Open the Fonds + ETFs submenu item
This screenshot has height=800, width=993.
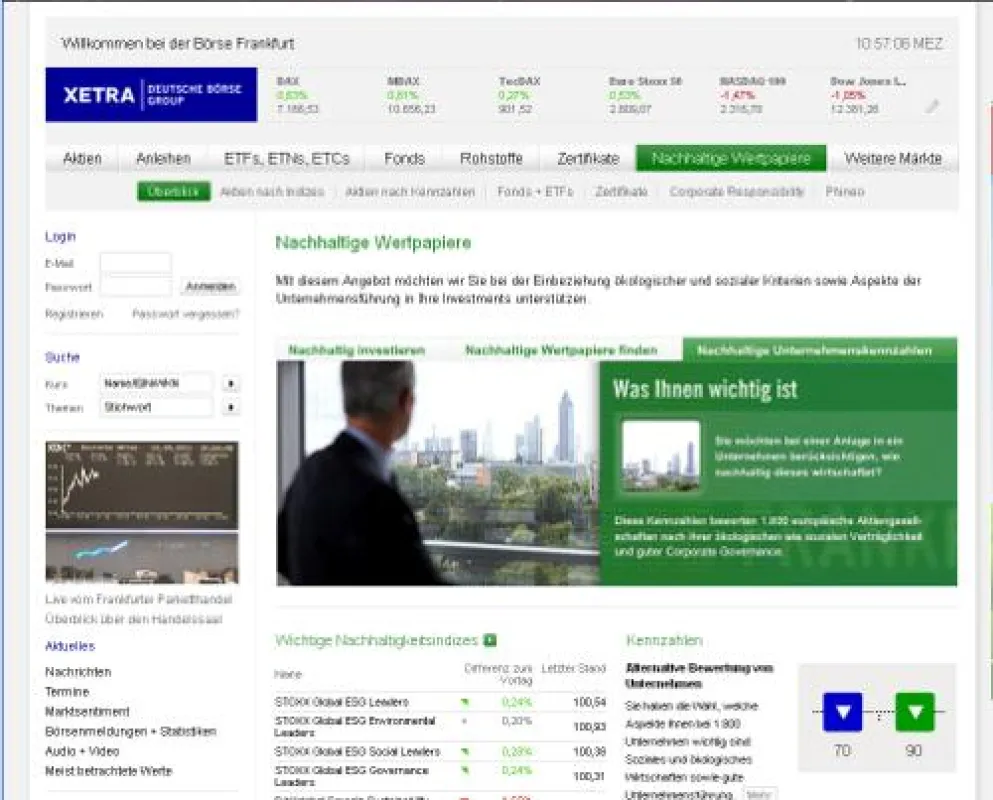point(535,191)
